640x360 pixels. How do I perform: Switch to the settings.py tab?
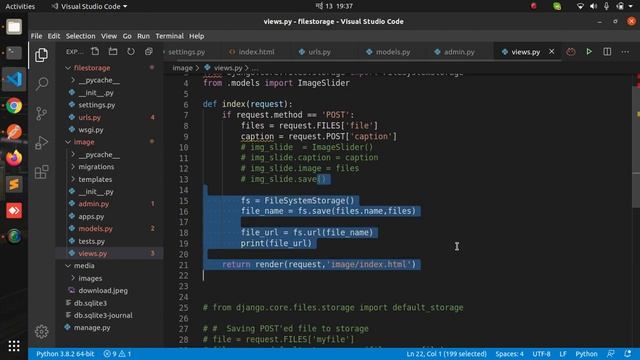tap(187, 52)
